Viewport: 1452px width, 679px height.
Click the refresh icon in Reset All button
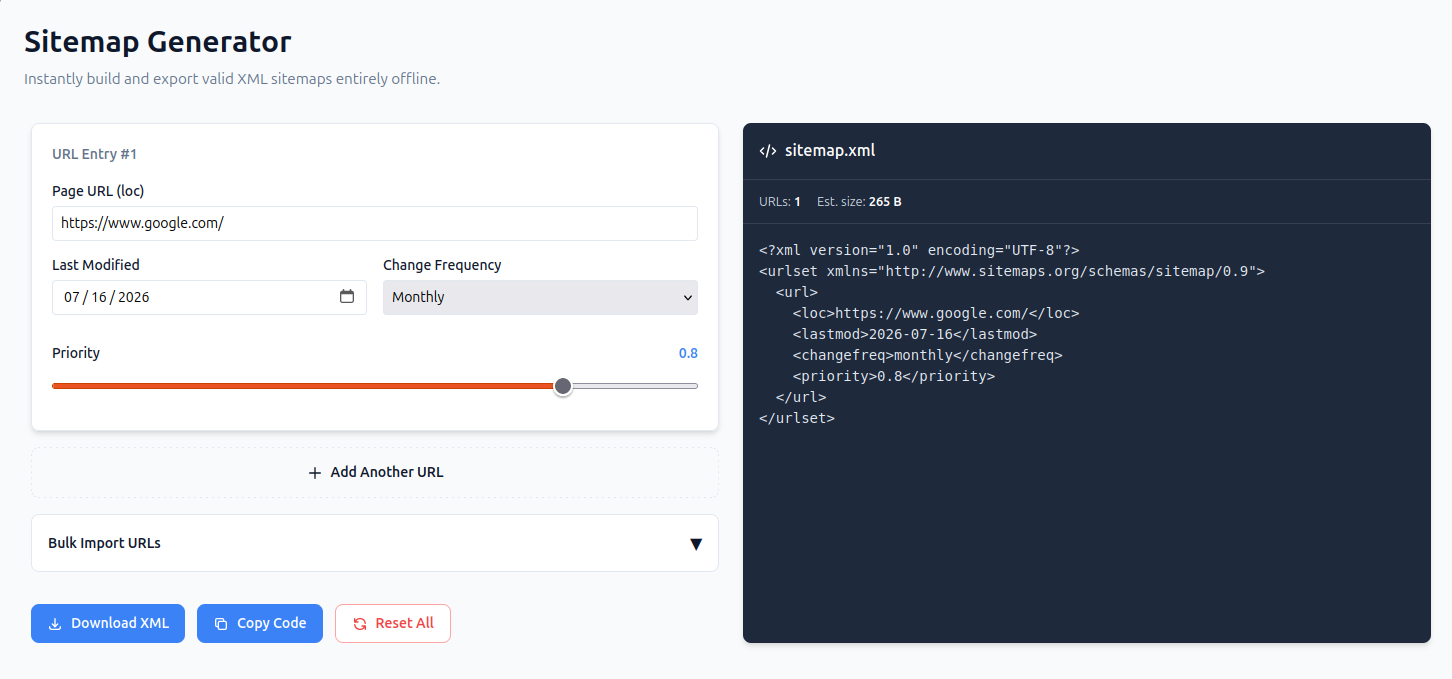360,623
